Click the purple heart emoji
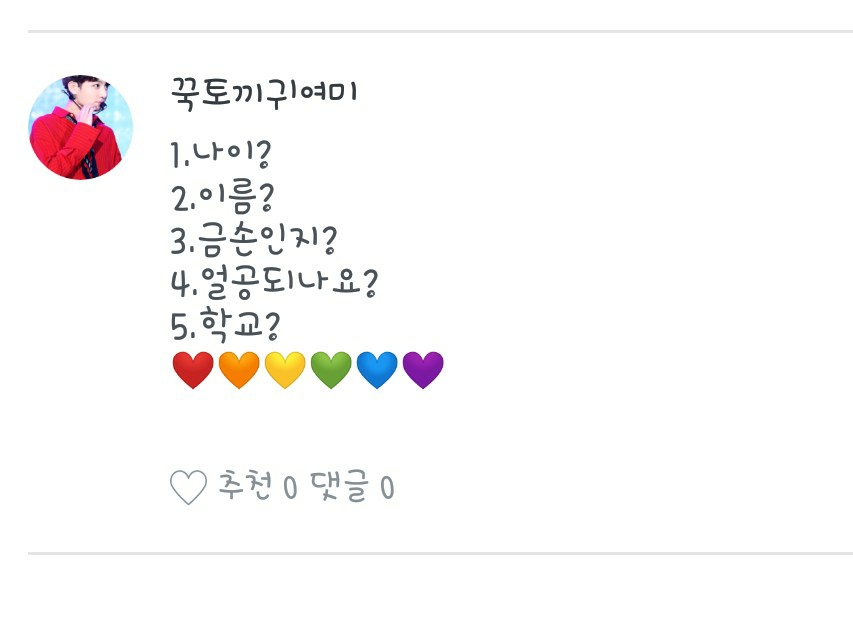Screen dimensions: 853x639 coord(423,371)
